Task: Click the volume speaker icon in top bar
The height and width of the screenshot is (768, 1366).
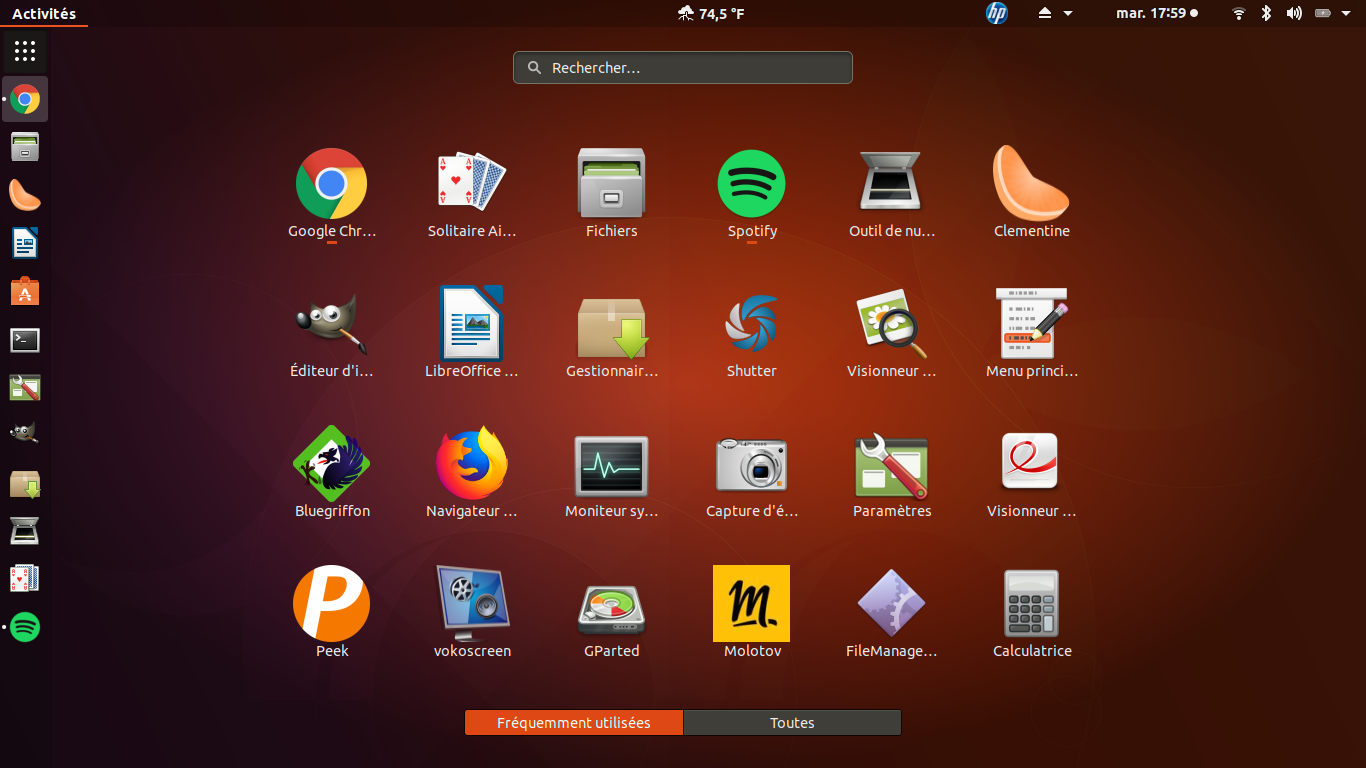Action: point(1294,13)
